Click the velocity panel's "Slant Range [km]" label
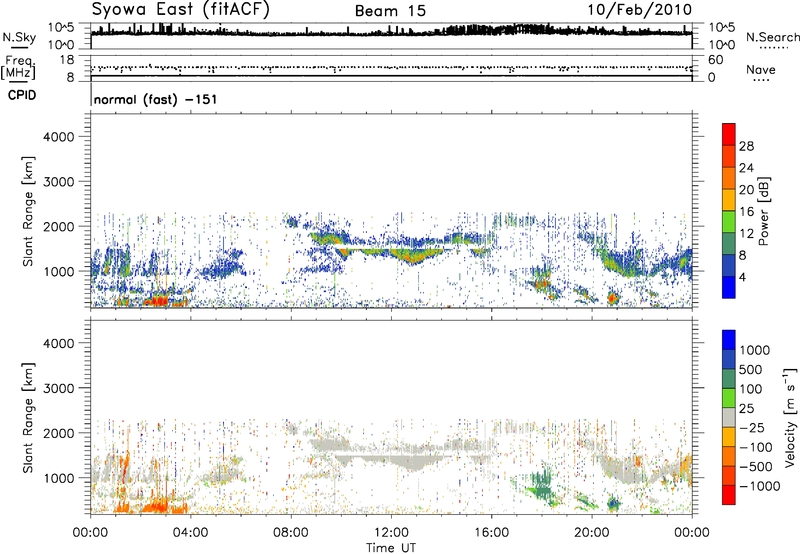The image size is (800, 554). coord(28,418)
